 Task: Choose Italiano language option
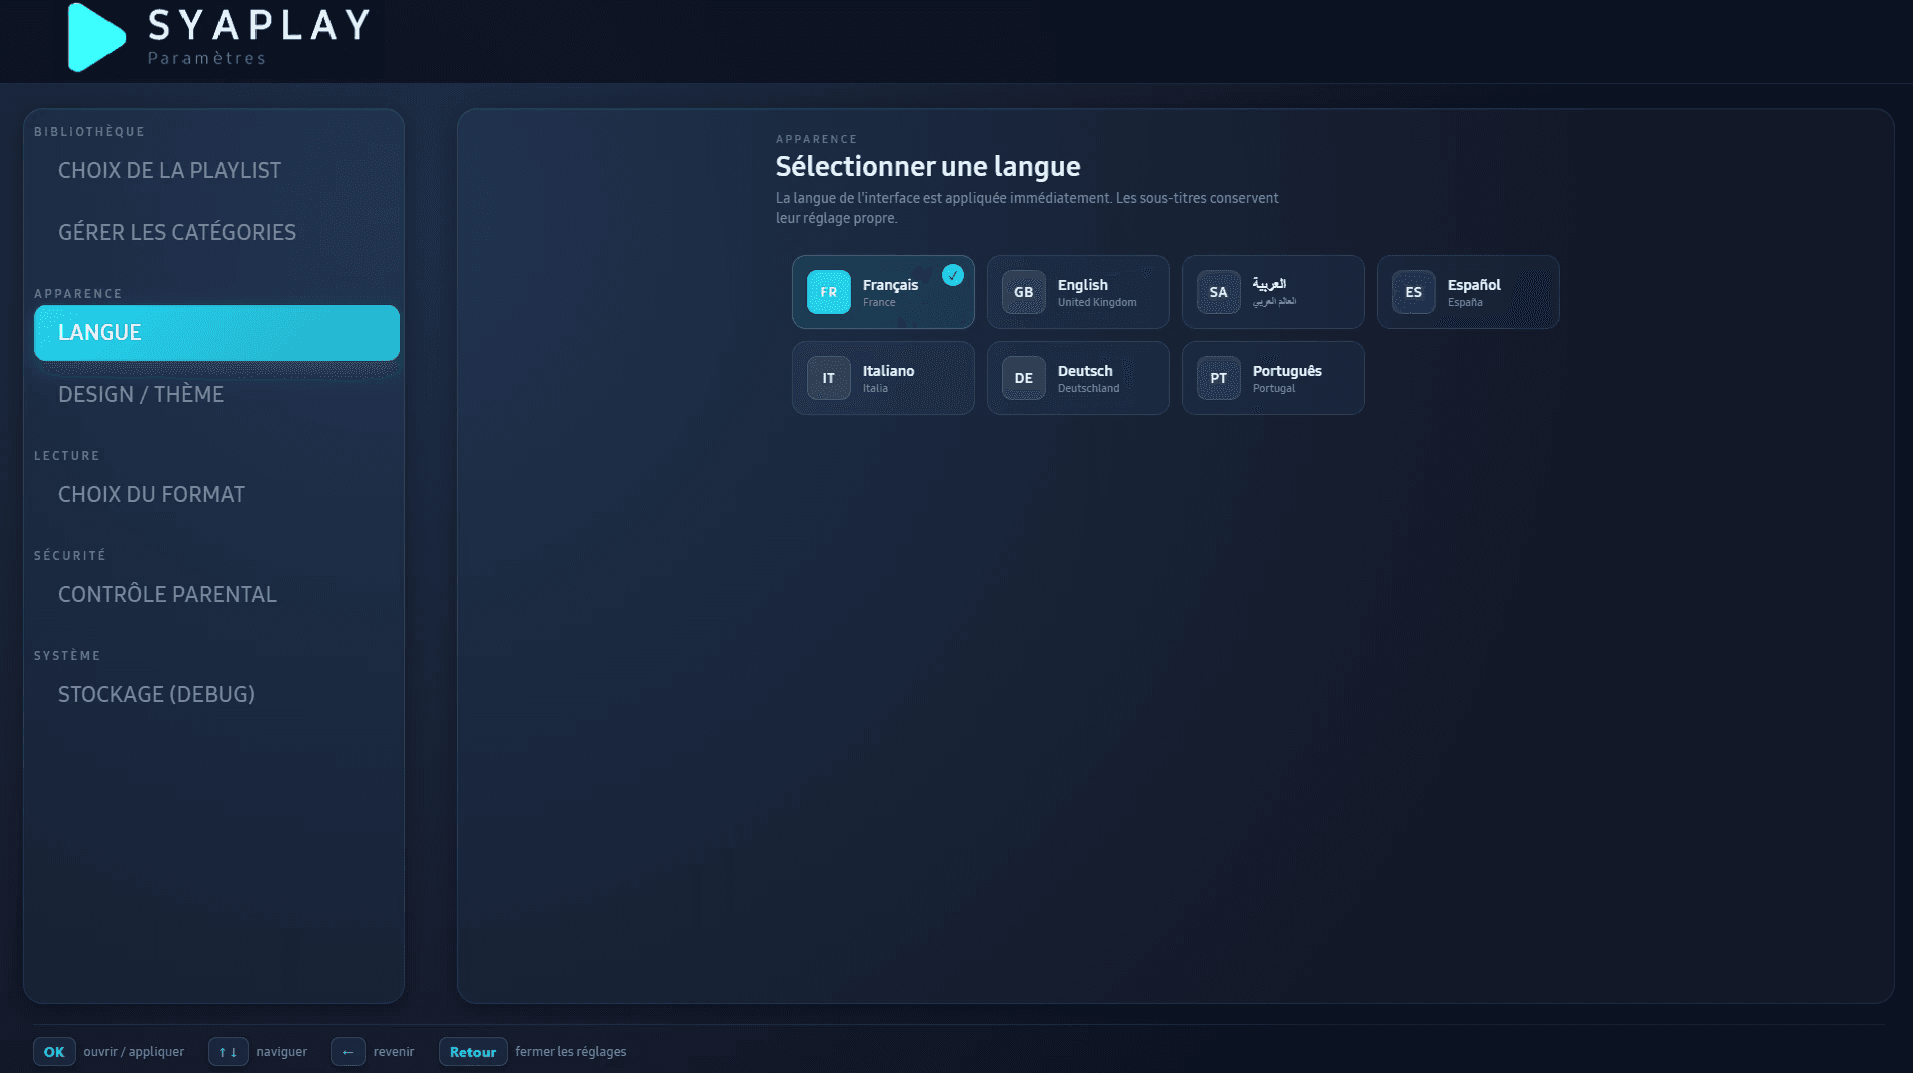883,378
